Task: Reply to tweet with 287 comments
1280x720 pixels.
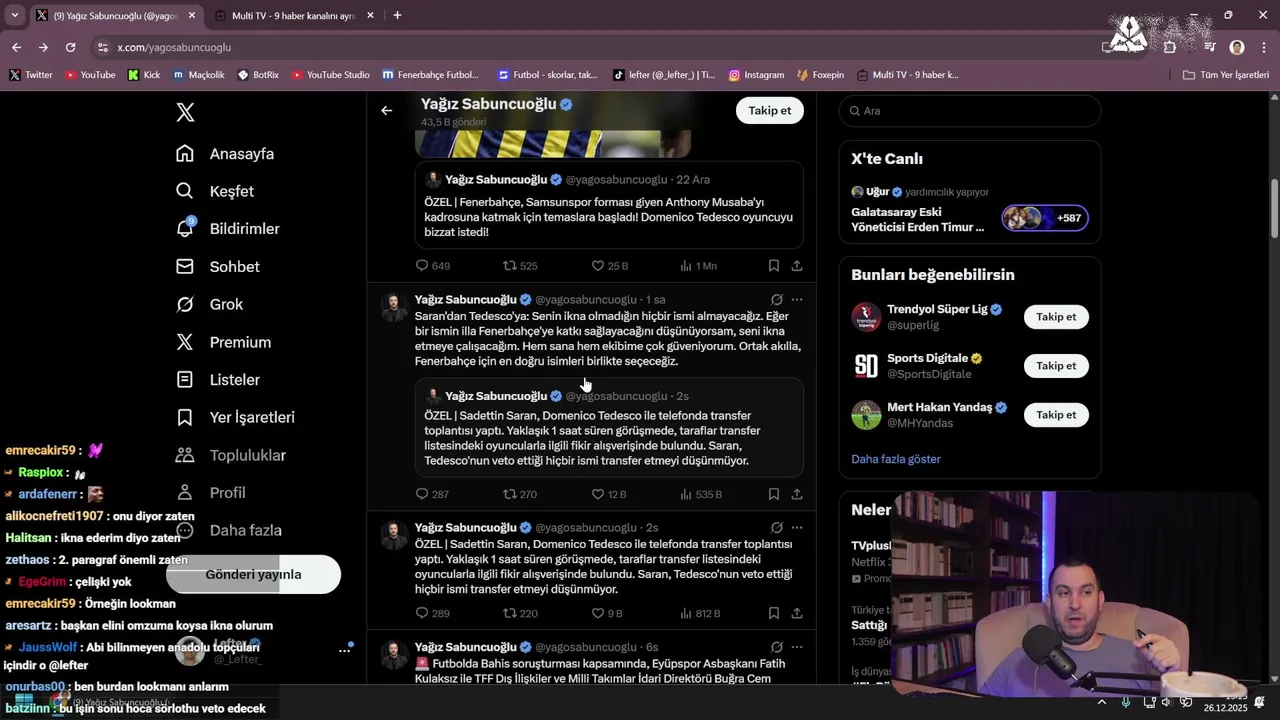Action: (x=432, y=494)
